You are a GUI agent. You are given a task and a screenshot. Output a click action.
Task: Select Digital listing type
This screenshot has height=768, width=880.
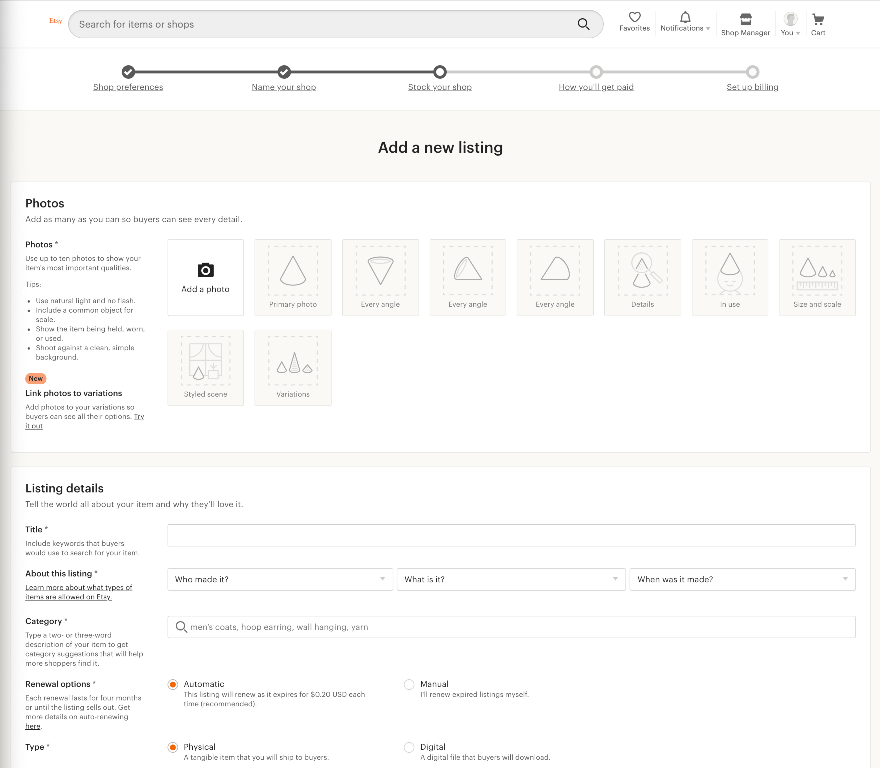click(x=409, y=747)
